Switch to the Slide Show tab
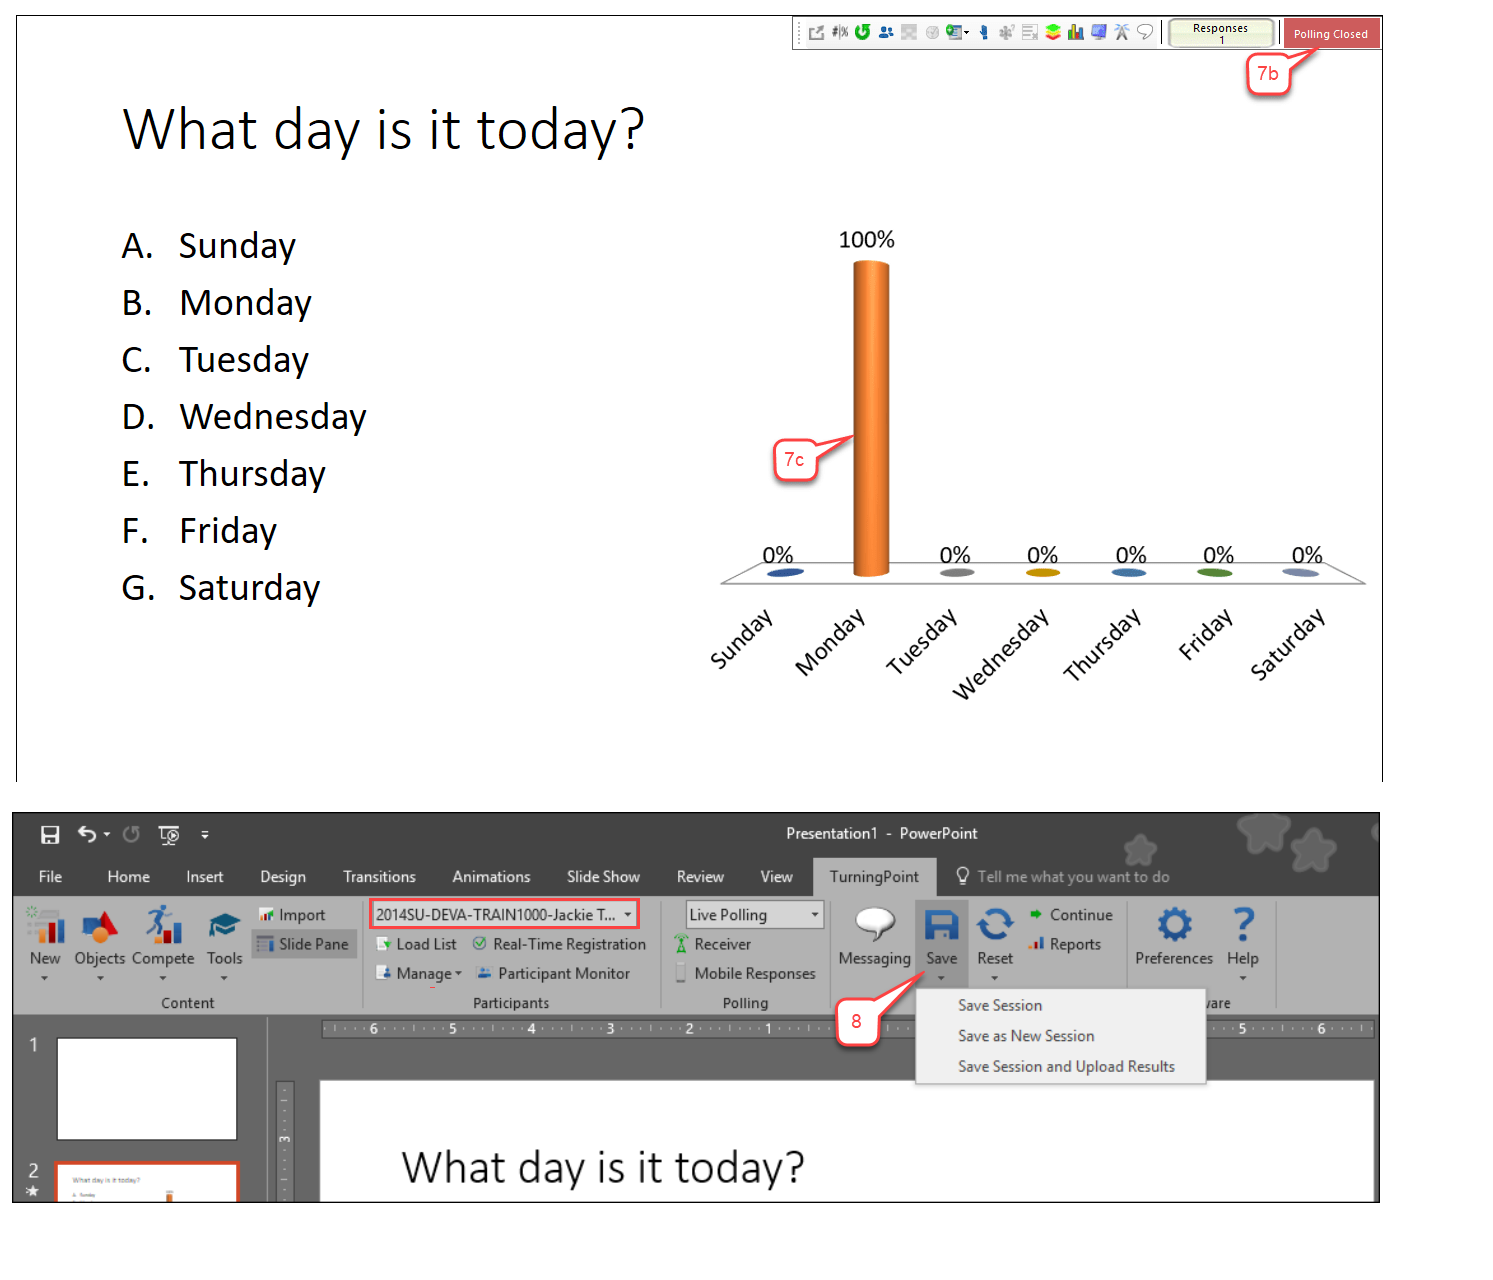1493x1280 pixels. [602, 876]
